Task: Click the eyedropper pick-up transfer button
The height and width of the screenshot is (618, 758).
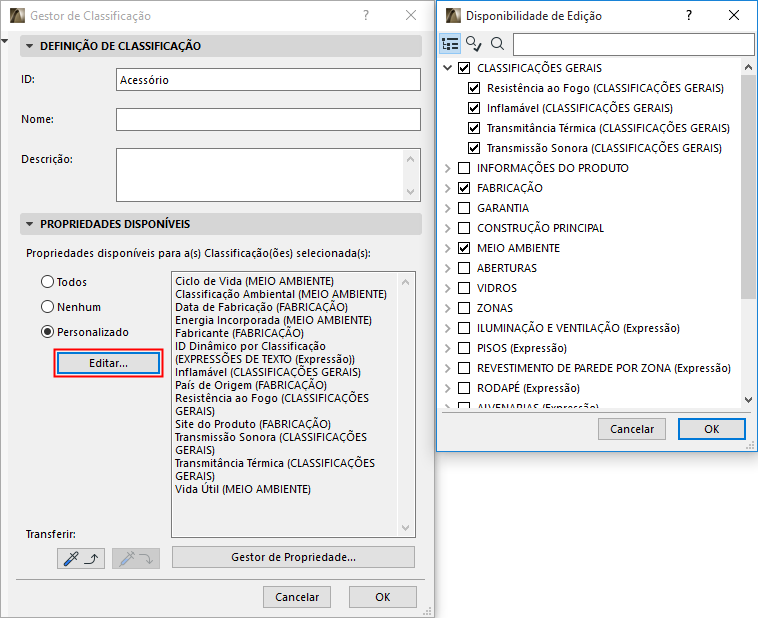Action: click(81, 559)
